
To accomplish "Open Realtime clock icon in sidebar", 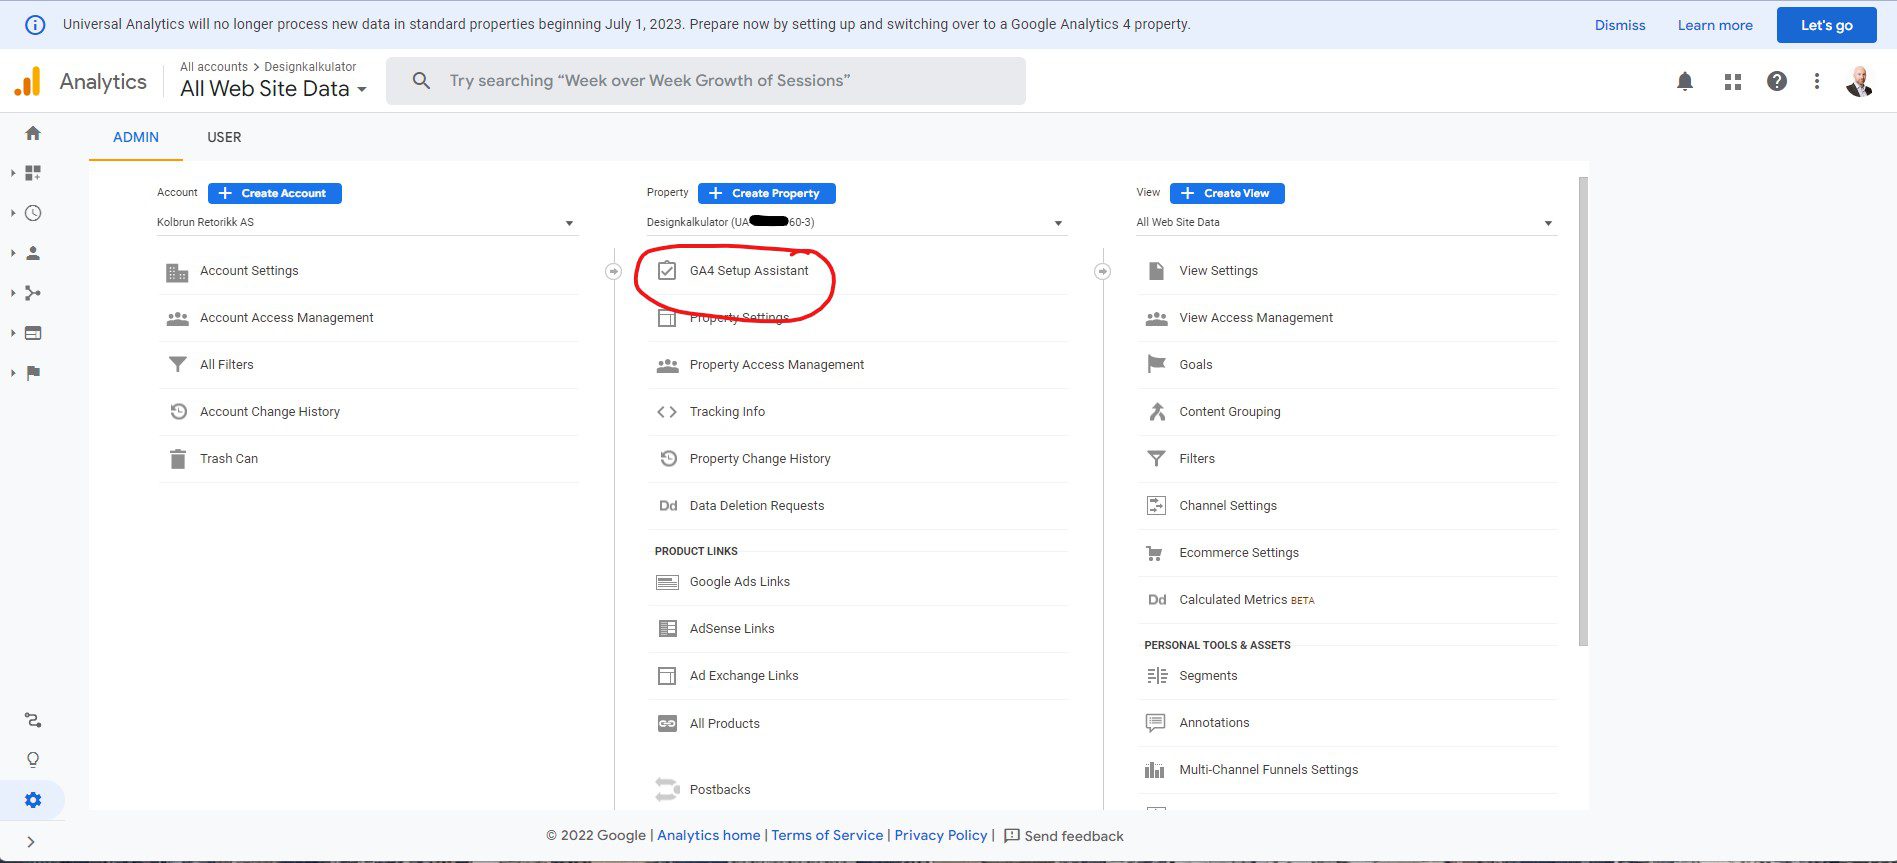I will point(33,213).
